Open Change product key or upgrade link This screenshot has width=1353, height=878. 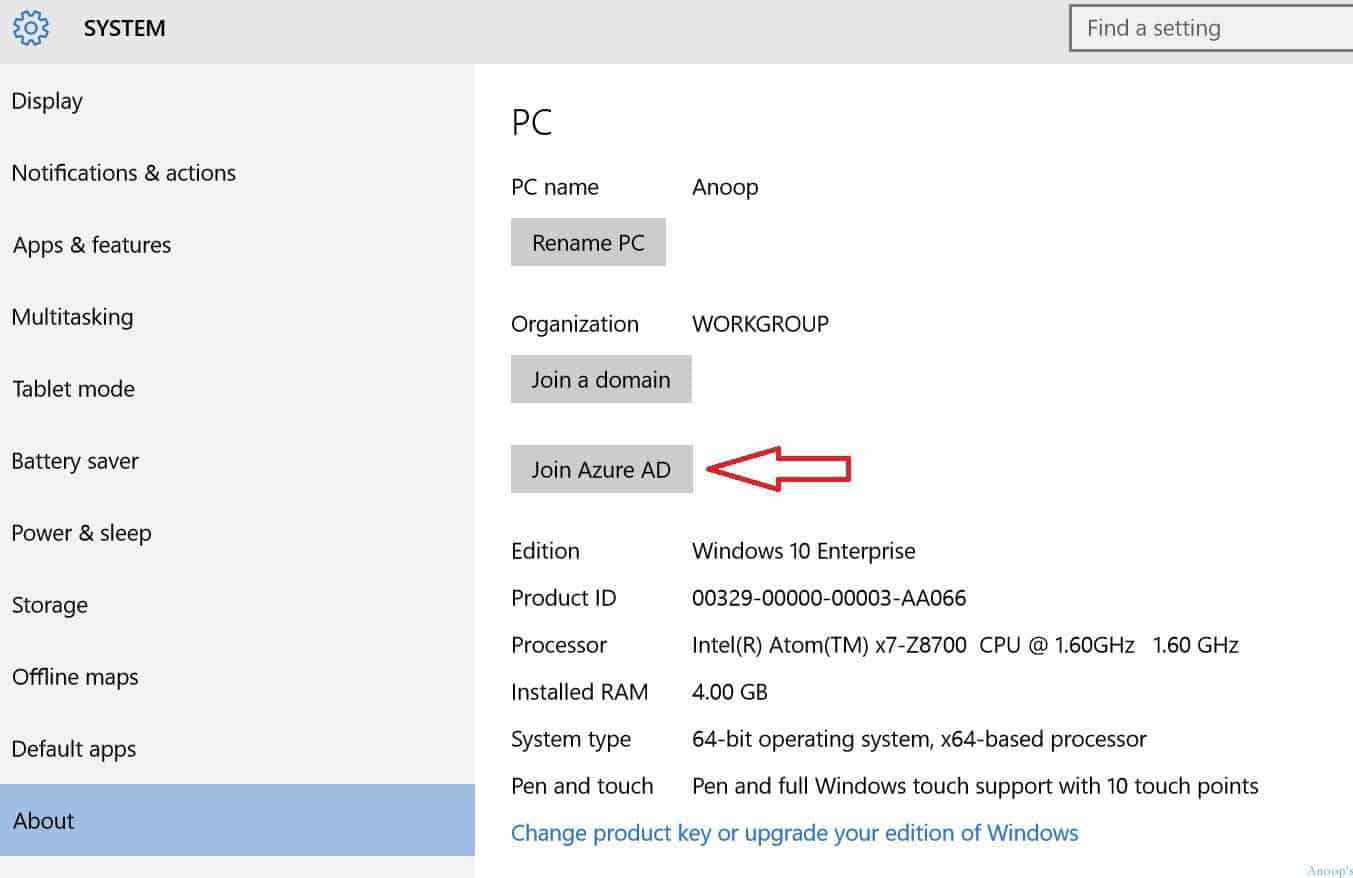coord(795,833)
